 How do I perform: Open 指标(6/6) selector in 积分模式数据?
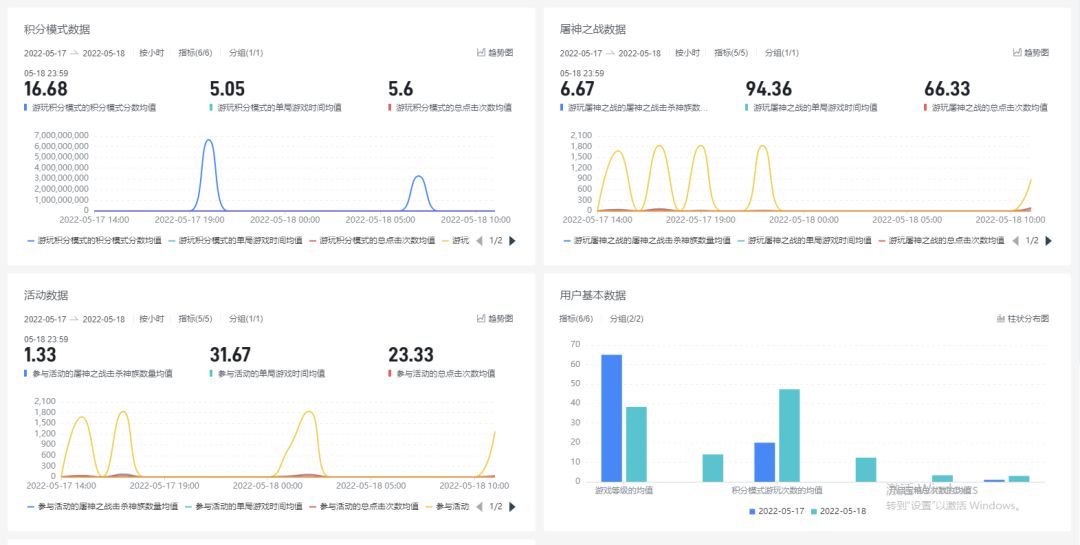pos(195,52)
